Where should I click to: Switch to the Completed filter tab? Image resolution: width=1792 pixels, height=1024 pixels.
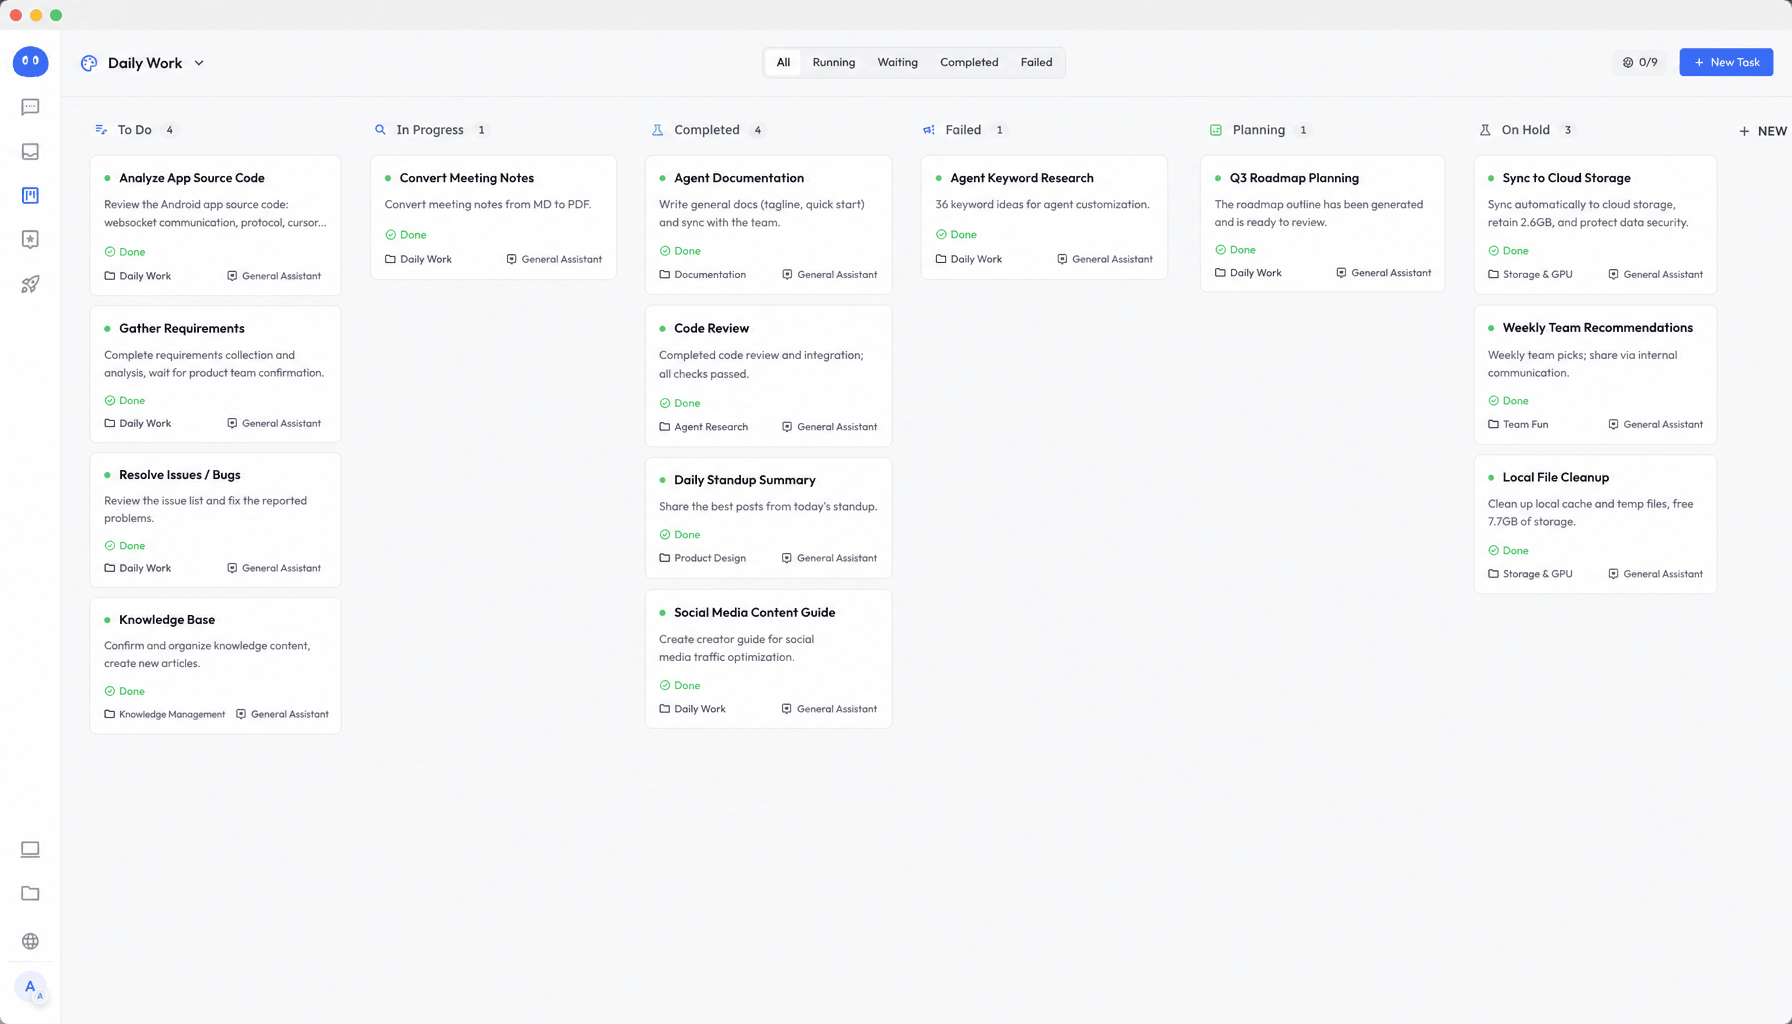coord(969,62)
